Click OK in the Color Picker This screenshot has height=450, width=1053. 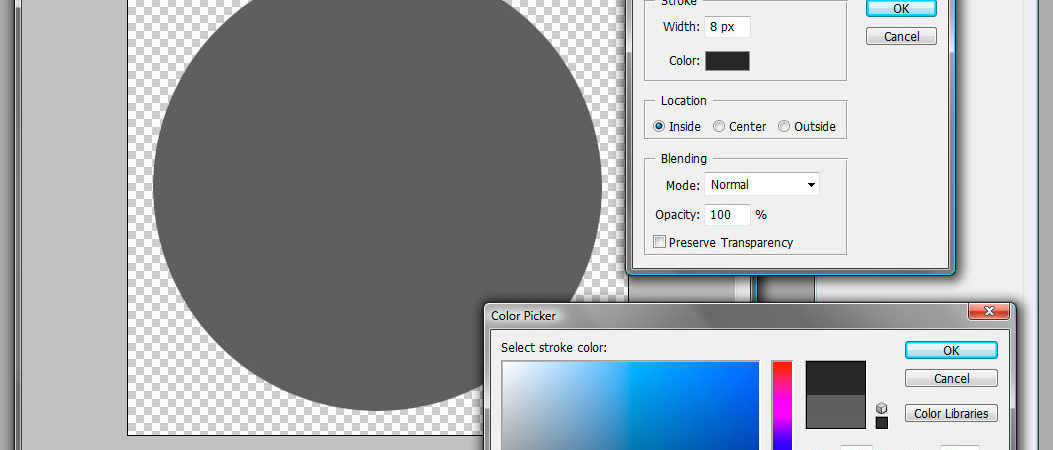click(951, 350)
